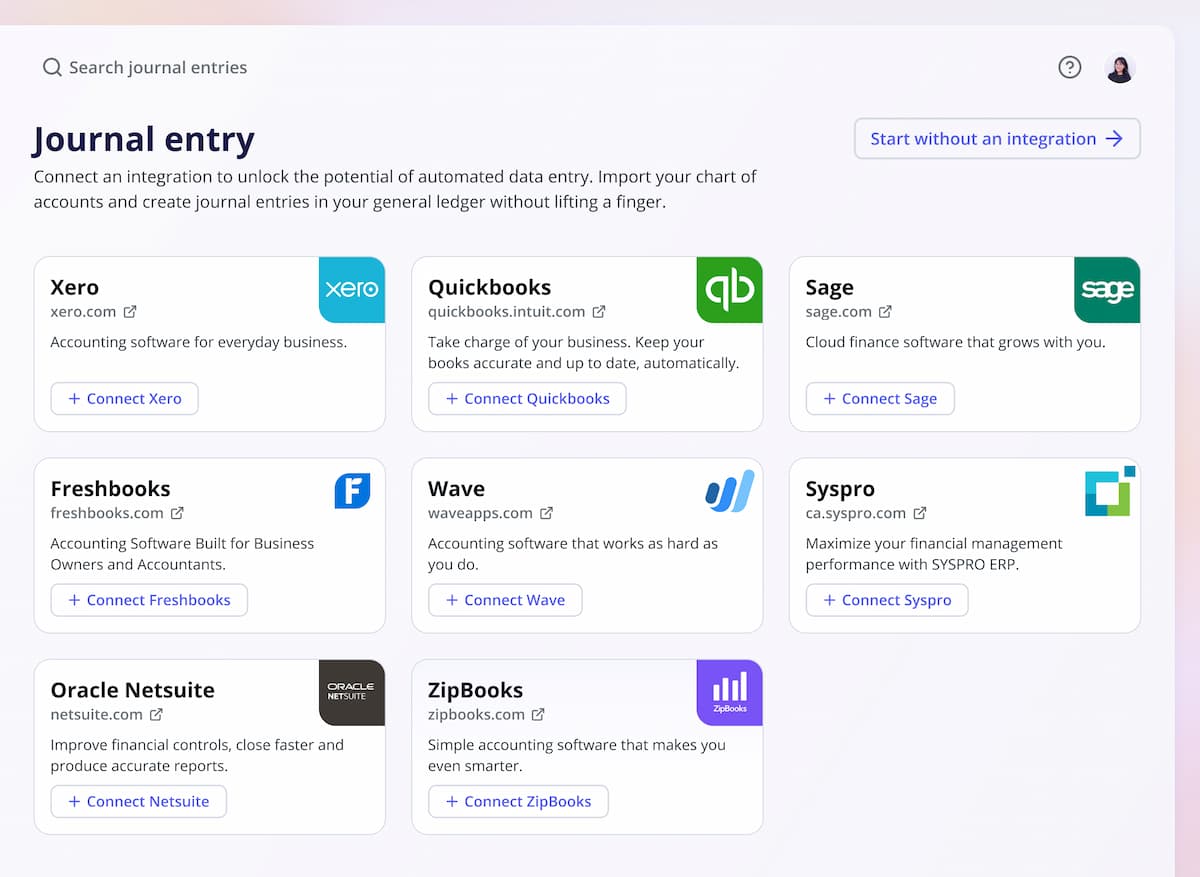Click the help question mark icon
Viewport: 1200px width, 877px height.
1069,67
